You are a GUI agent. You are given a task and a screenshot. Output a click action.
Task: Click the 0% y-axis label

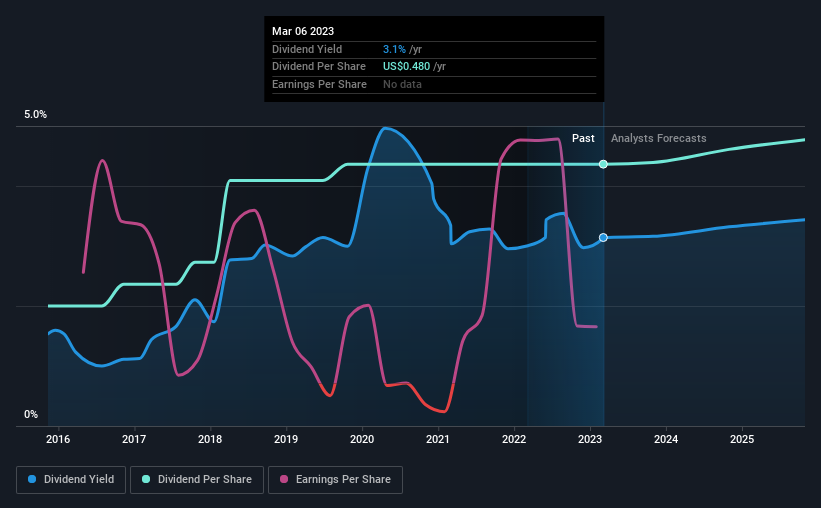(31, 414)
